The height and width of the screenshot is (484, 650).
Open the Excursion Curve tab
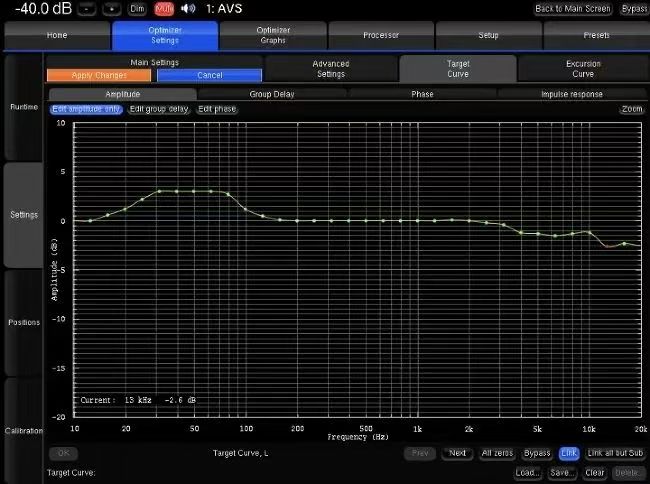[583, 68]
